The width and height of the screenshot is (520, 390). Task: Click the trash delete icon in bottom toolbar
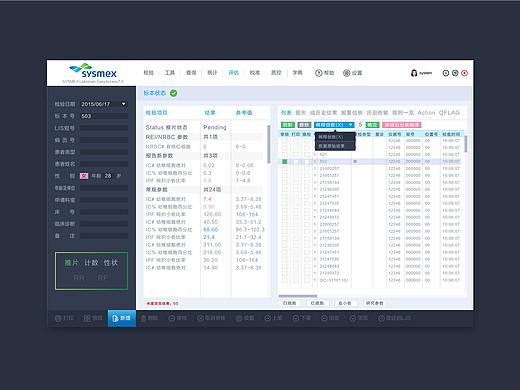coord(144,318)
